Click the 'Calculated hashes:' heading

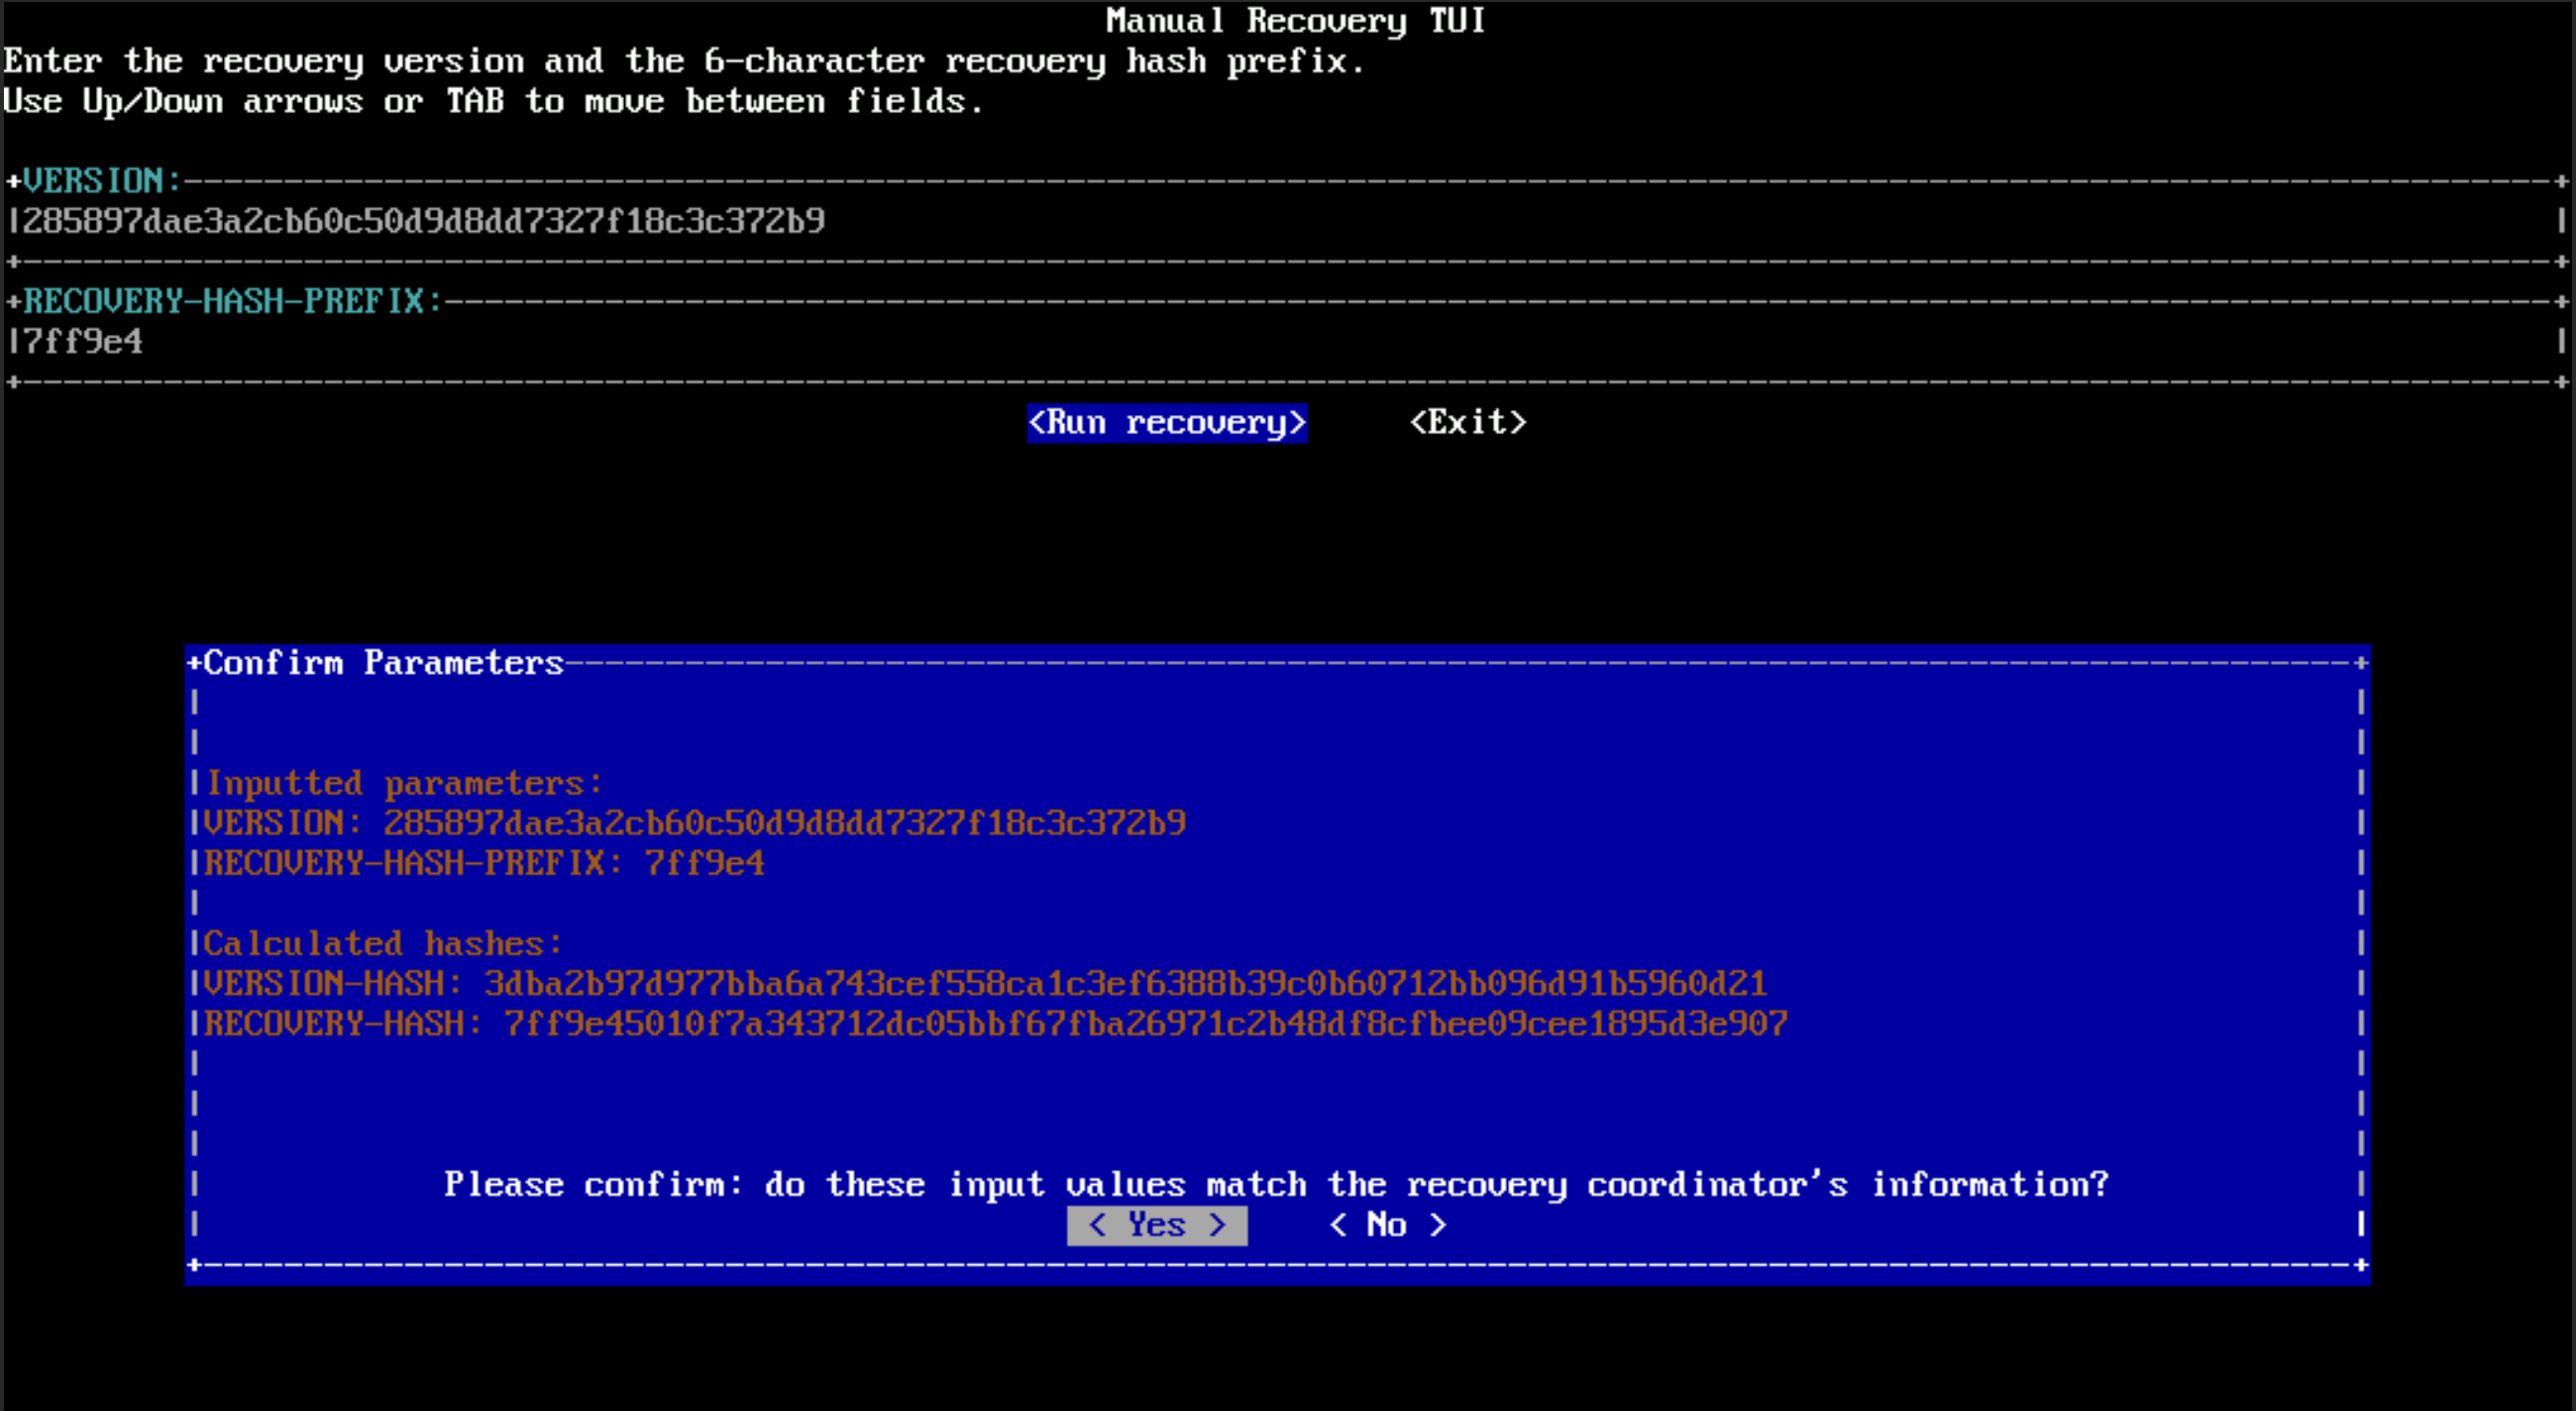pos(383,944)
